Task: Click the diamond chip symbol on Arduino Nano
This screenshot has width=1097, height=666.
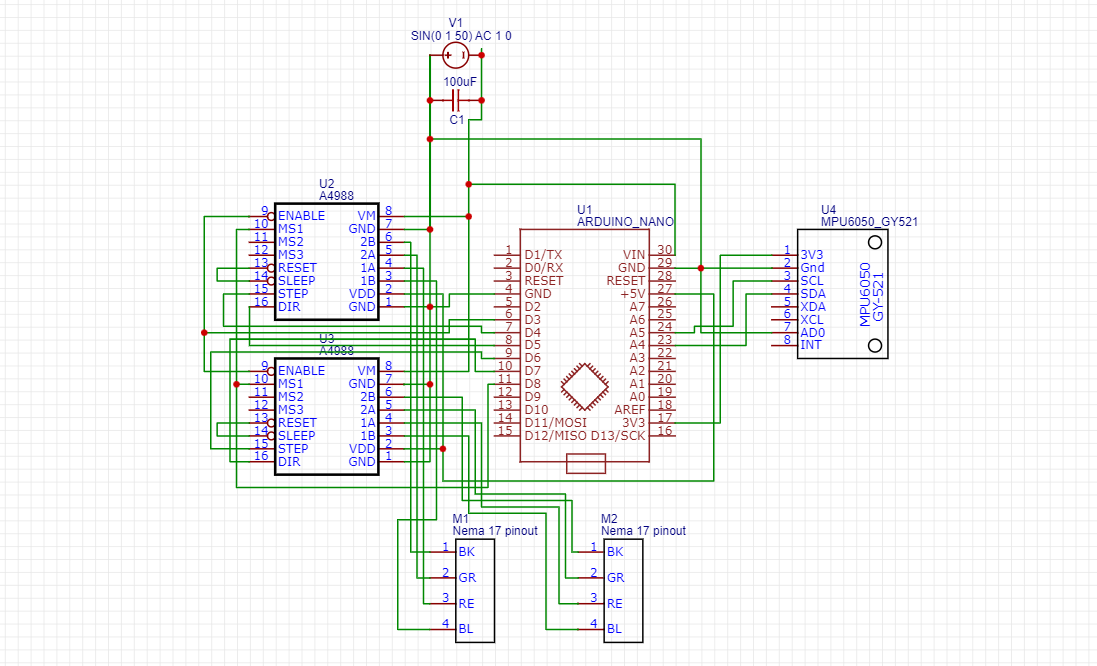Action: [x=585, y=386]
